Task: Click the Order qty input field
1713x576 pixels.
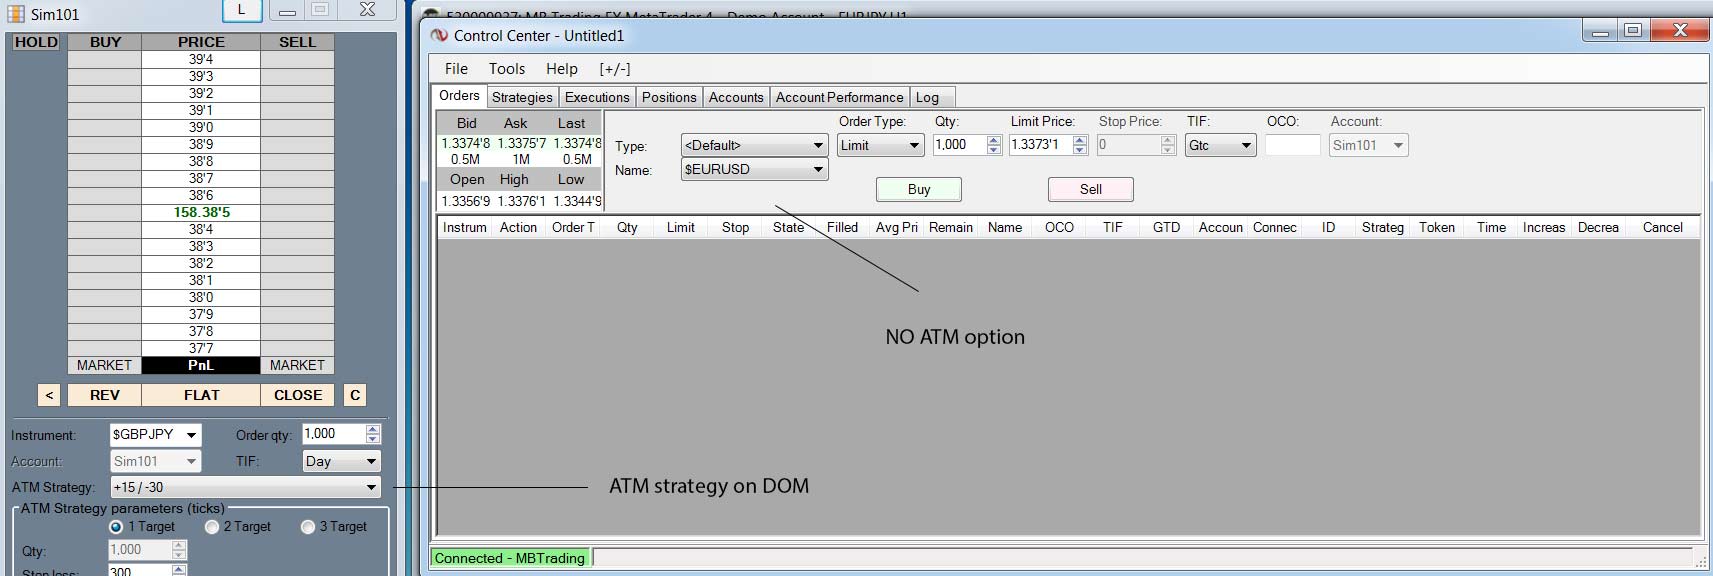Action: [333, 434]
